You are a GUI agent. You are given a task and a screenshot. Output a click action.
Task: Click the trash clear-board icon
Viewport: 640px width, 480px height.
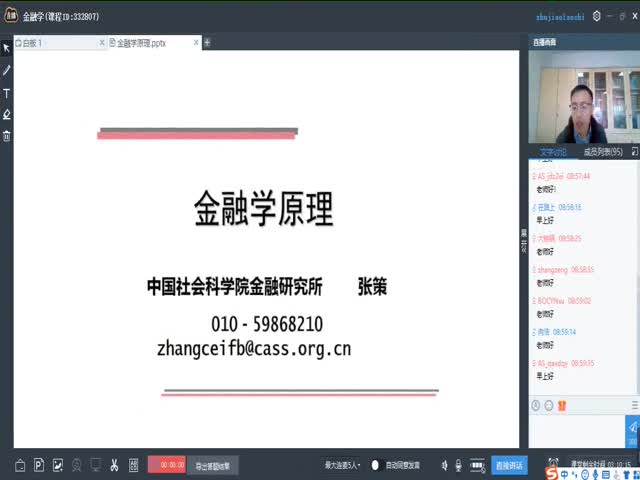coord(7,136)
